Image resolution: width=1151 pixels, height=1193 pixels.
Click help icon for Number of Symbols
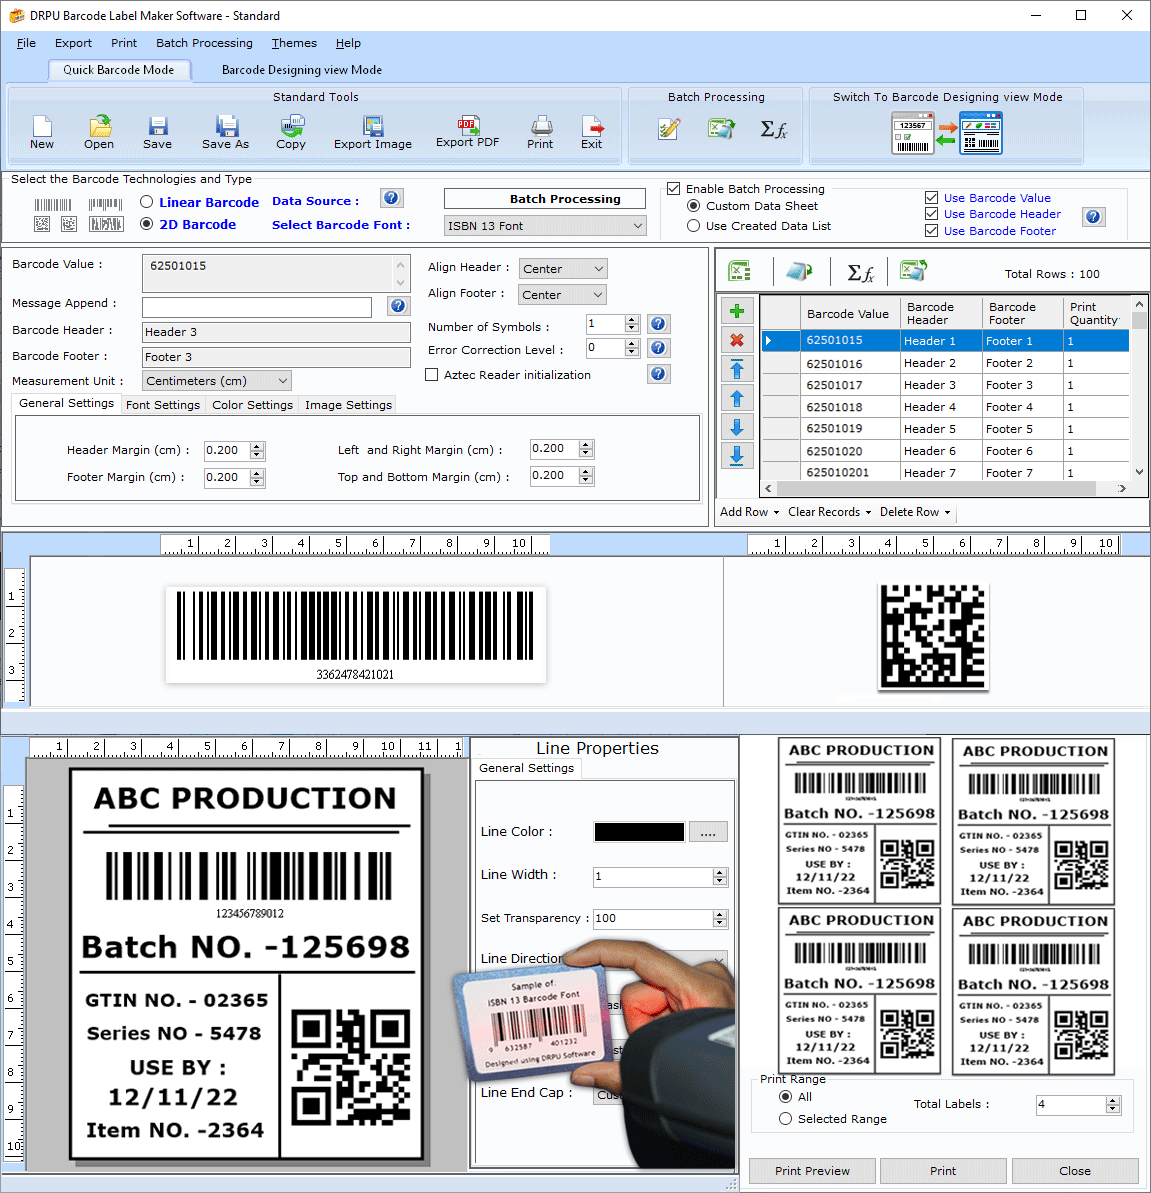click(658, 324)
